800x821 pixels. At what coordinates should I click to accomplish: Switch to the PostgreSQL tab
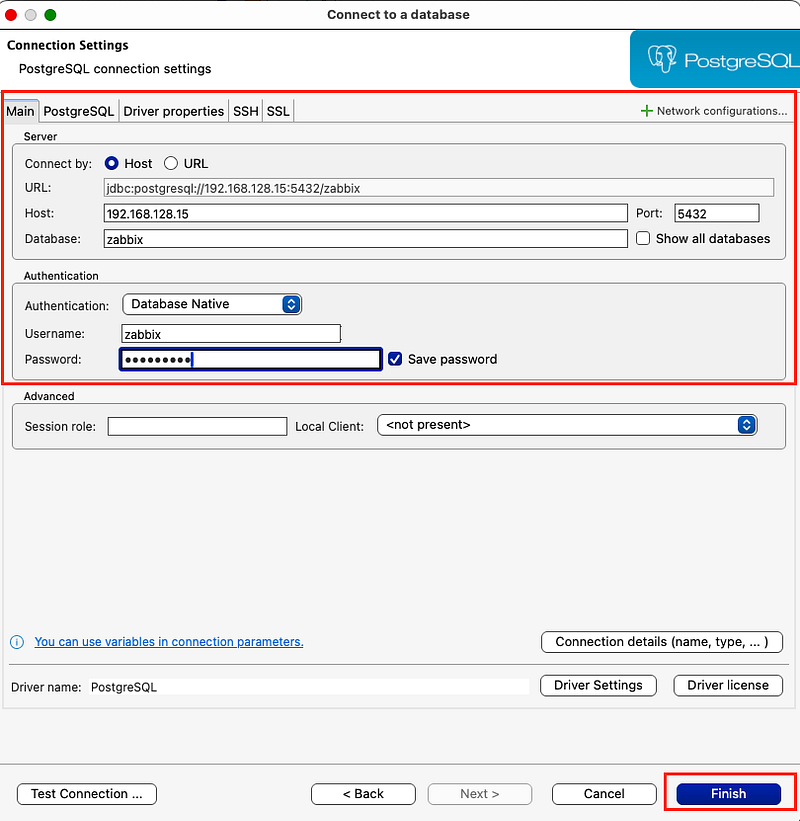click(79, 111)
